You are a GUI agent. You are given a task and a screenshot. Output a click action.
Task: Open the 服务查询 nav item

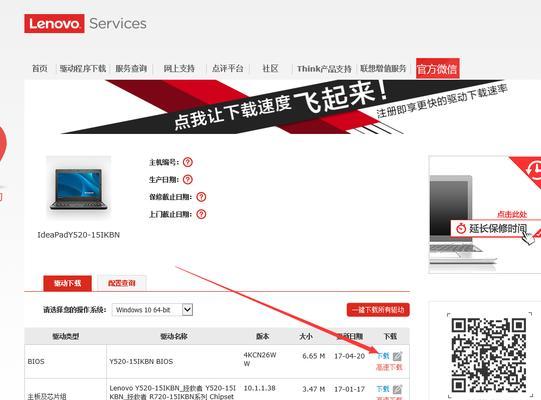[x=131, y=68]
